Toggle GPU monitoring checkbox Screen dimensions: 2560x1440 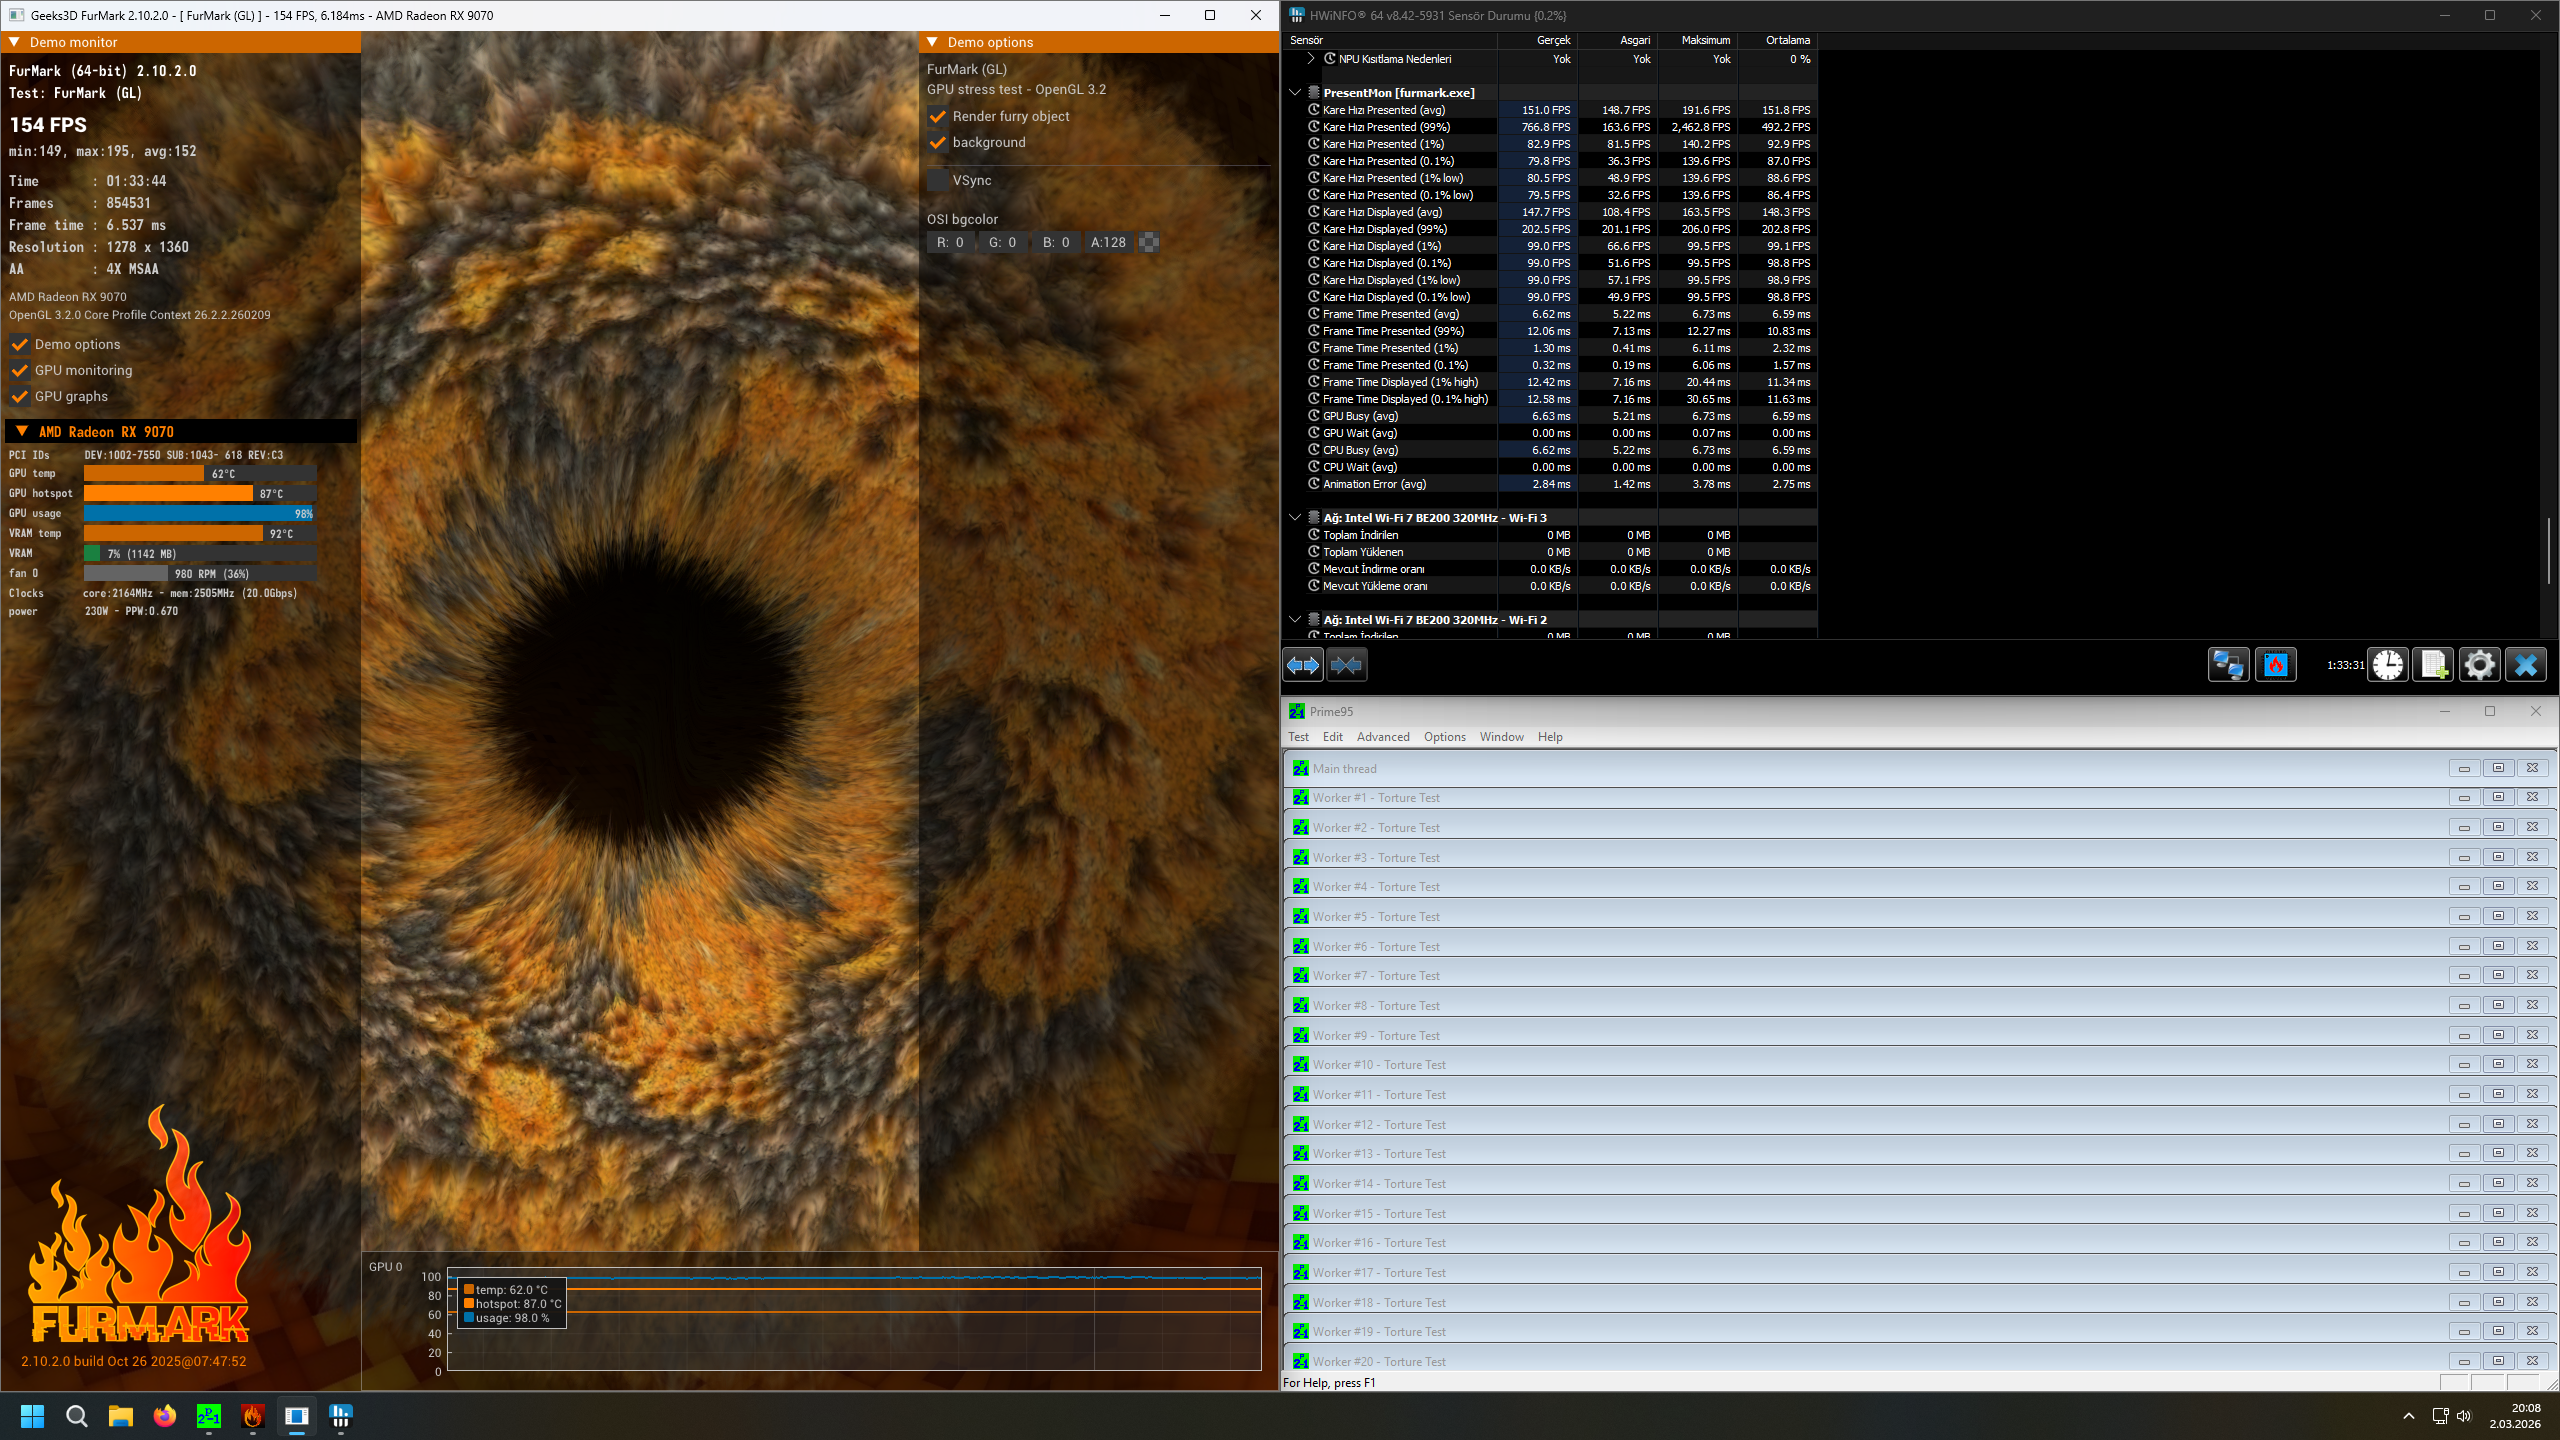point(20,371)
